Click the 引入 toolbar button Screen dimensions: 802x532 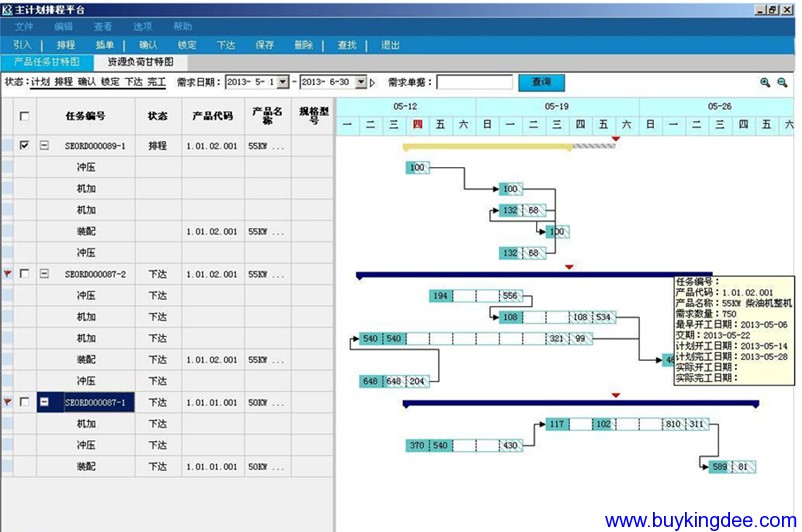coord(22,45)
